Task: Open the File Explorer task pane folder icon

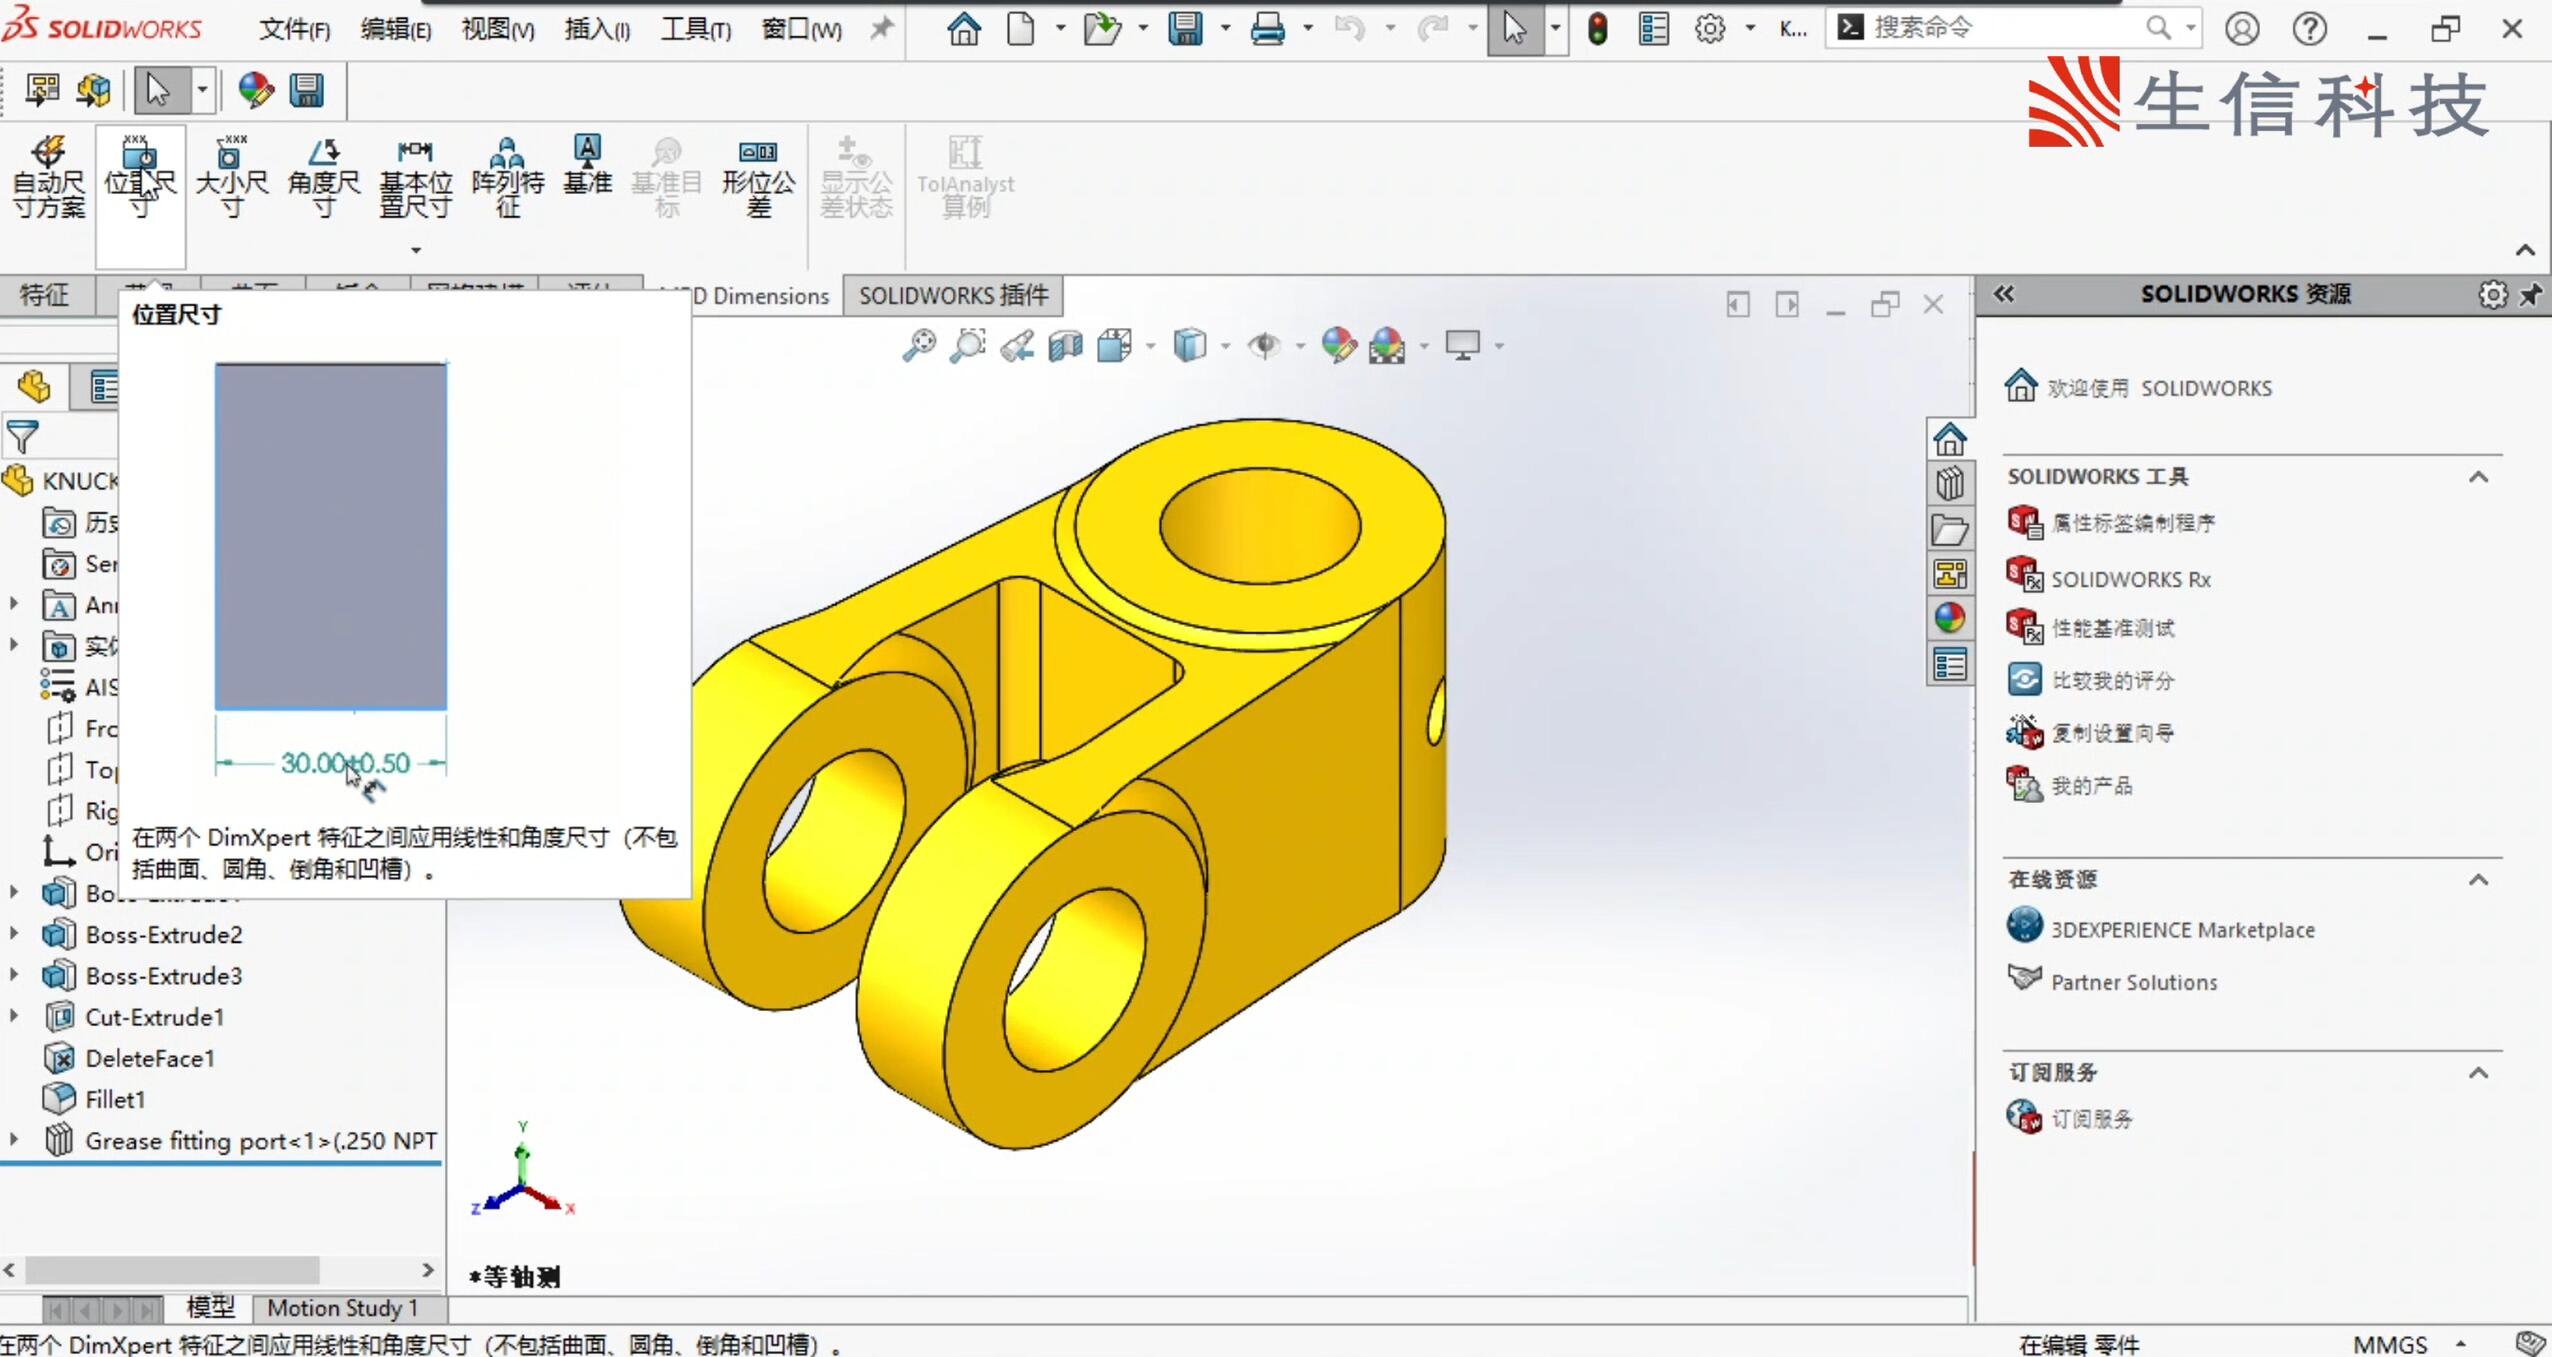Action: tap(1950, 530)
